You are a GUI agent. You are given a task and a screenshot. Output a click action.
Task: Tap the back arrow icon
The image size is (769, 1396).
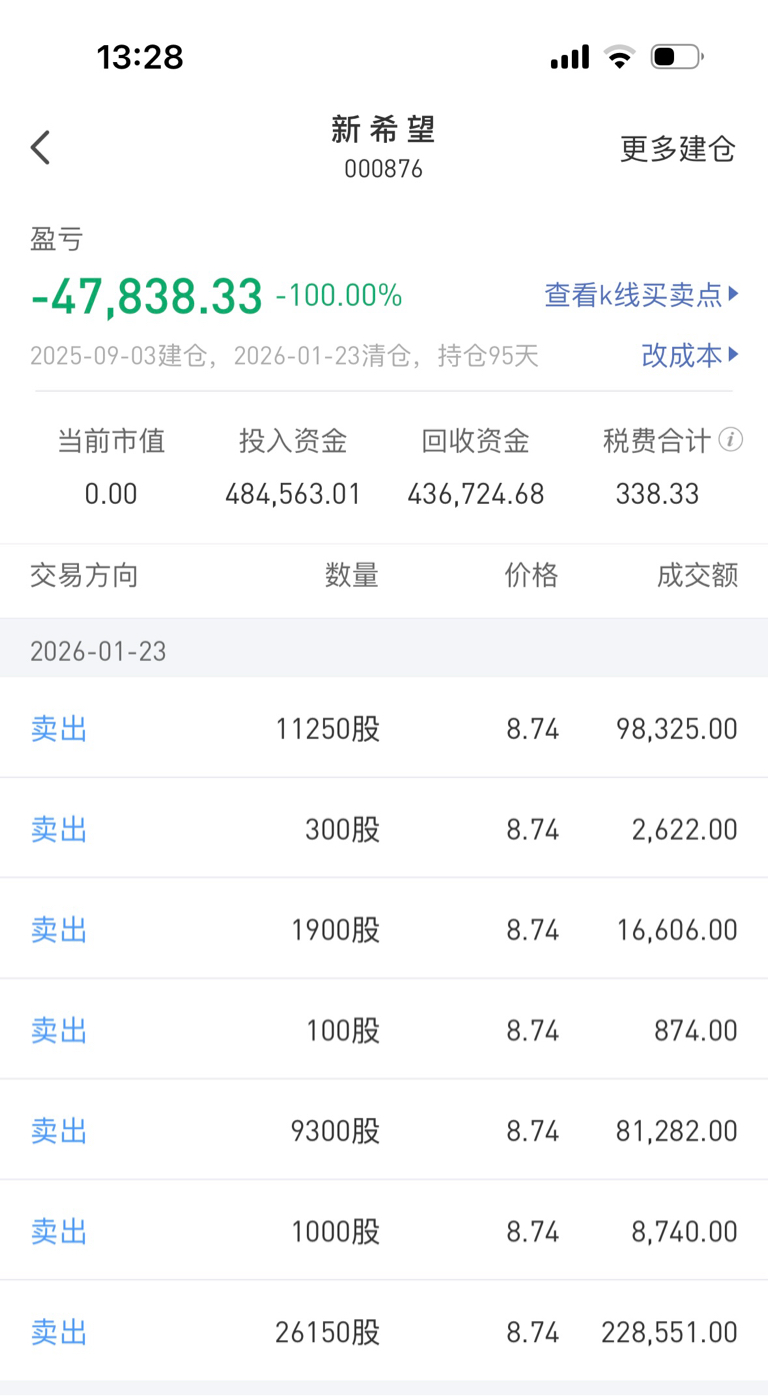pyautogui.click(x=40, y=148)
